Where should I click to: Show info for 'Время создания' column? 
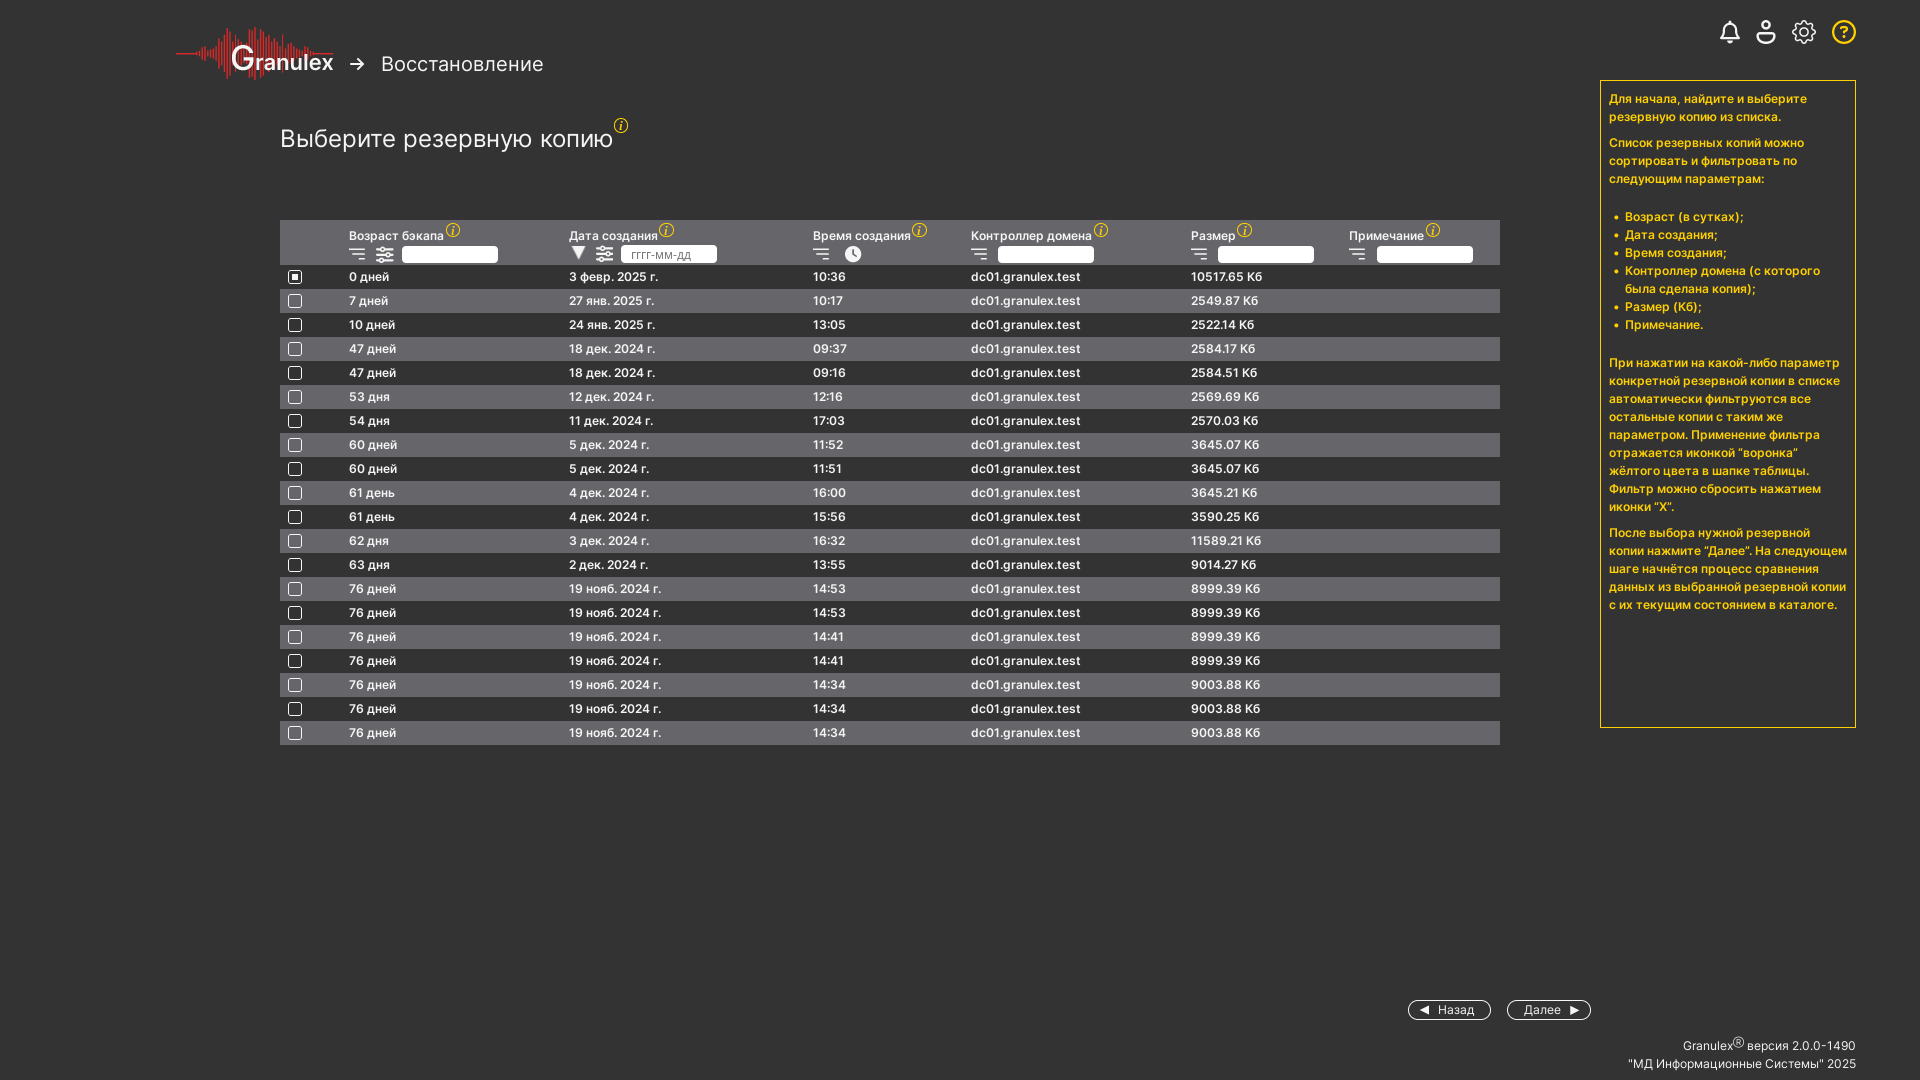pyautogui.click(x=920, y=230)
